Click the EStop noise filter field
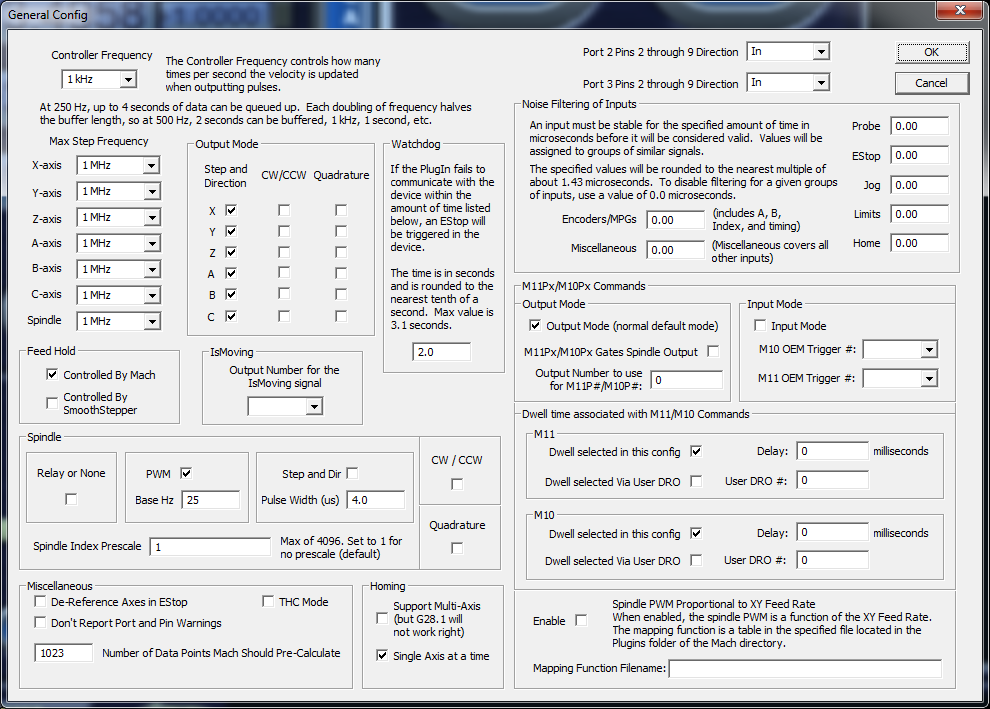Screen dimensions: 990x709 click(919, 155)
